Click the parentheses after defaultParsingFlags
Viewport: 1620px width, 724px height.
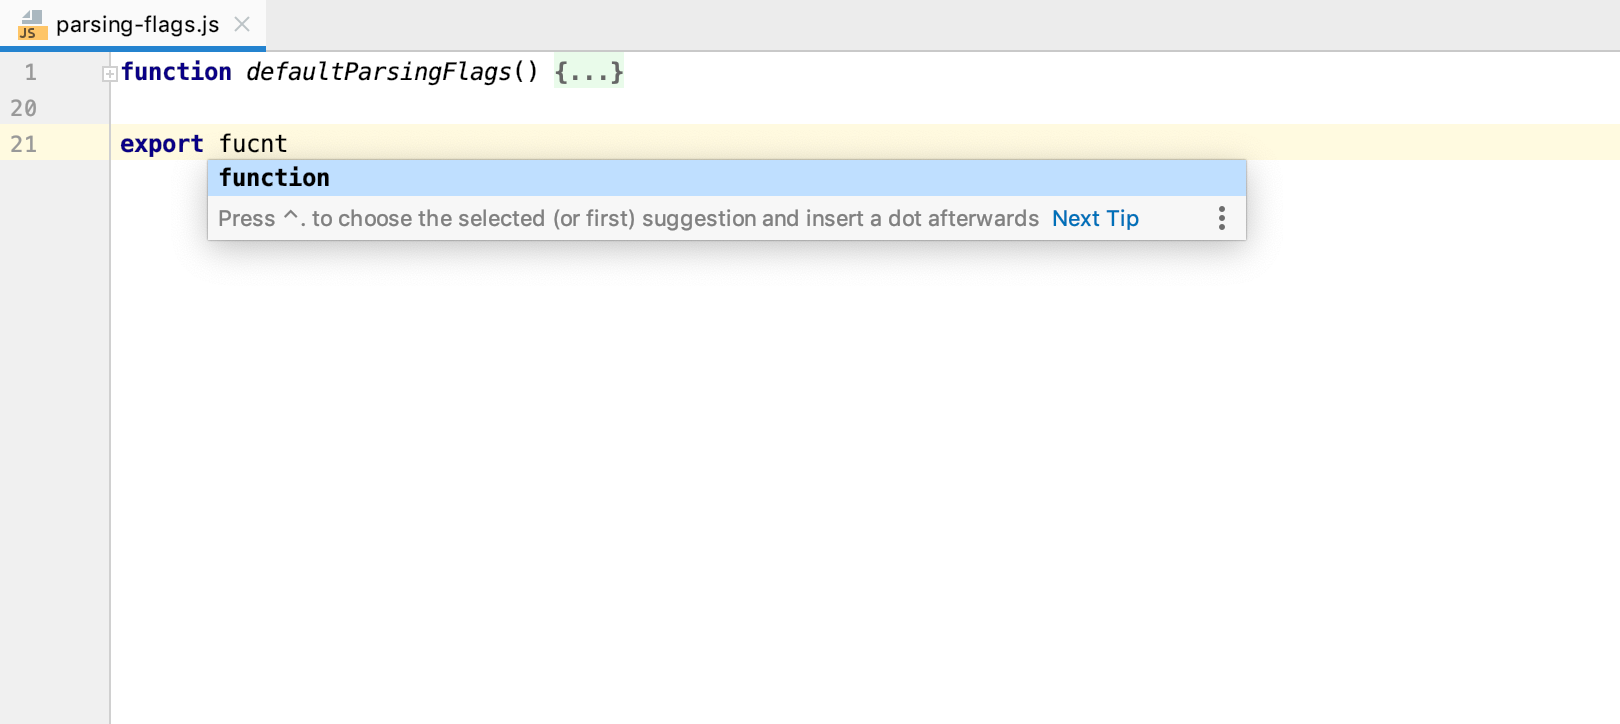(526, 72)
